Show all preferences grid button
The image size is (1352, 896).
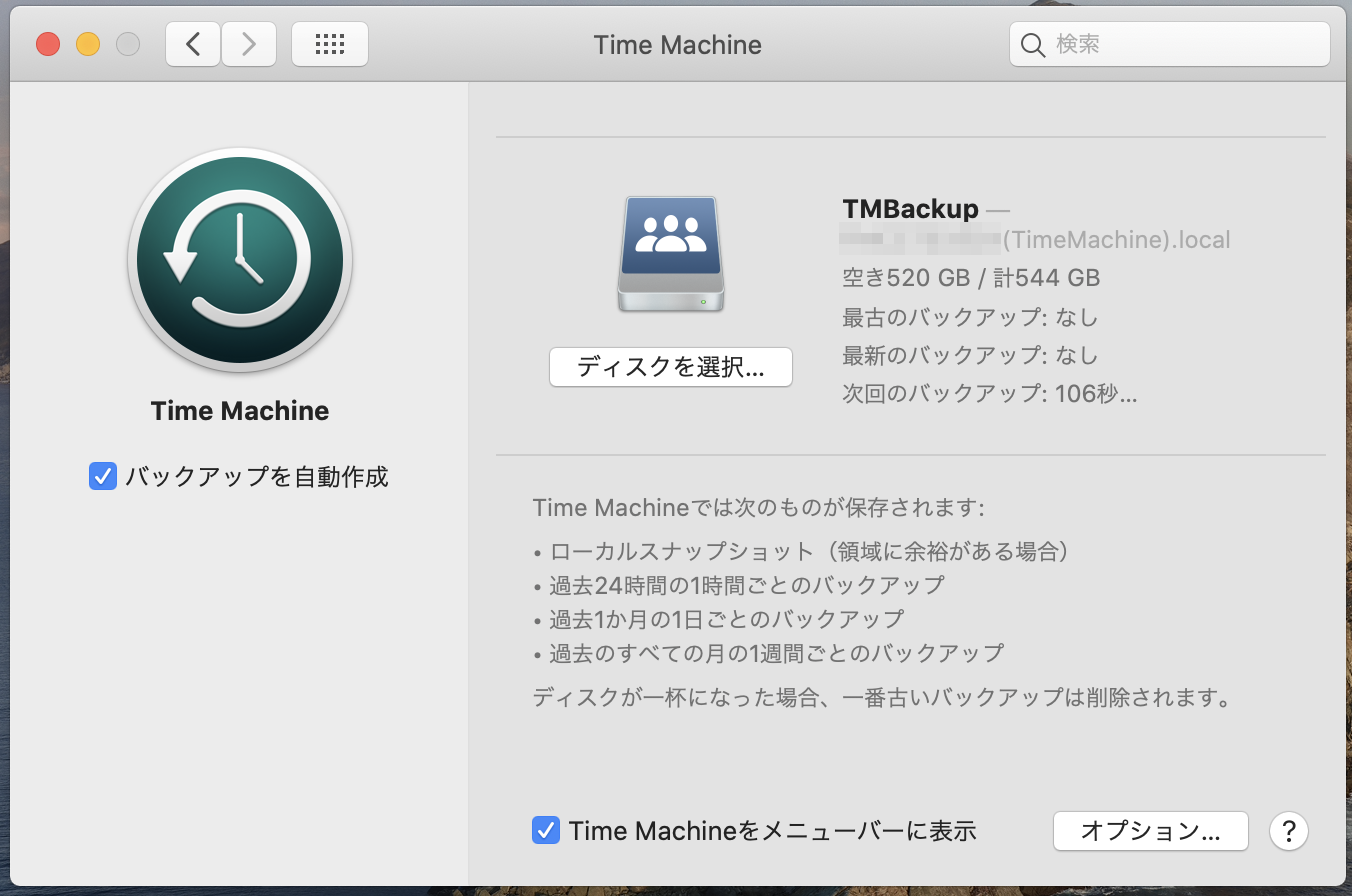330,44
